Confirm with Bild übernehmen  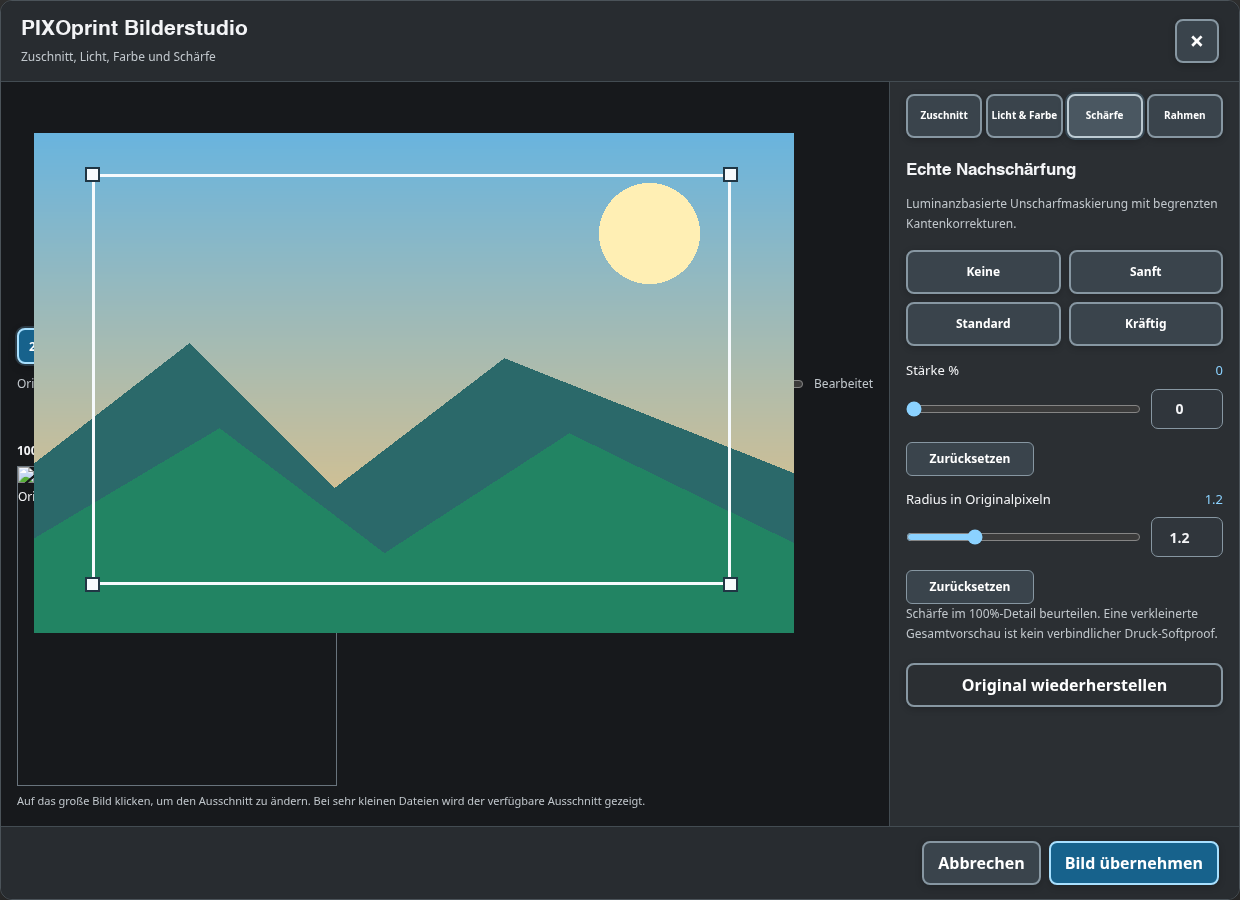(1133, 863)
